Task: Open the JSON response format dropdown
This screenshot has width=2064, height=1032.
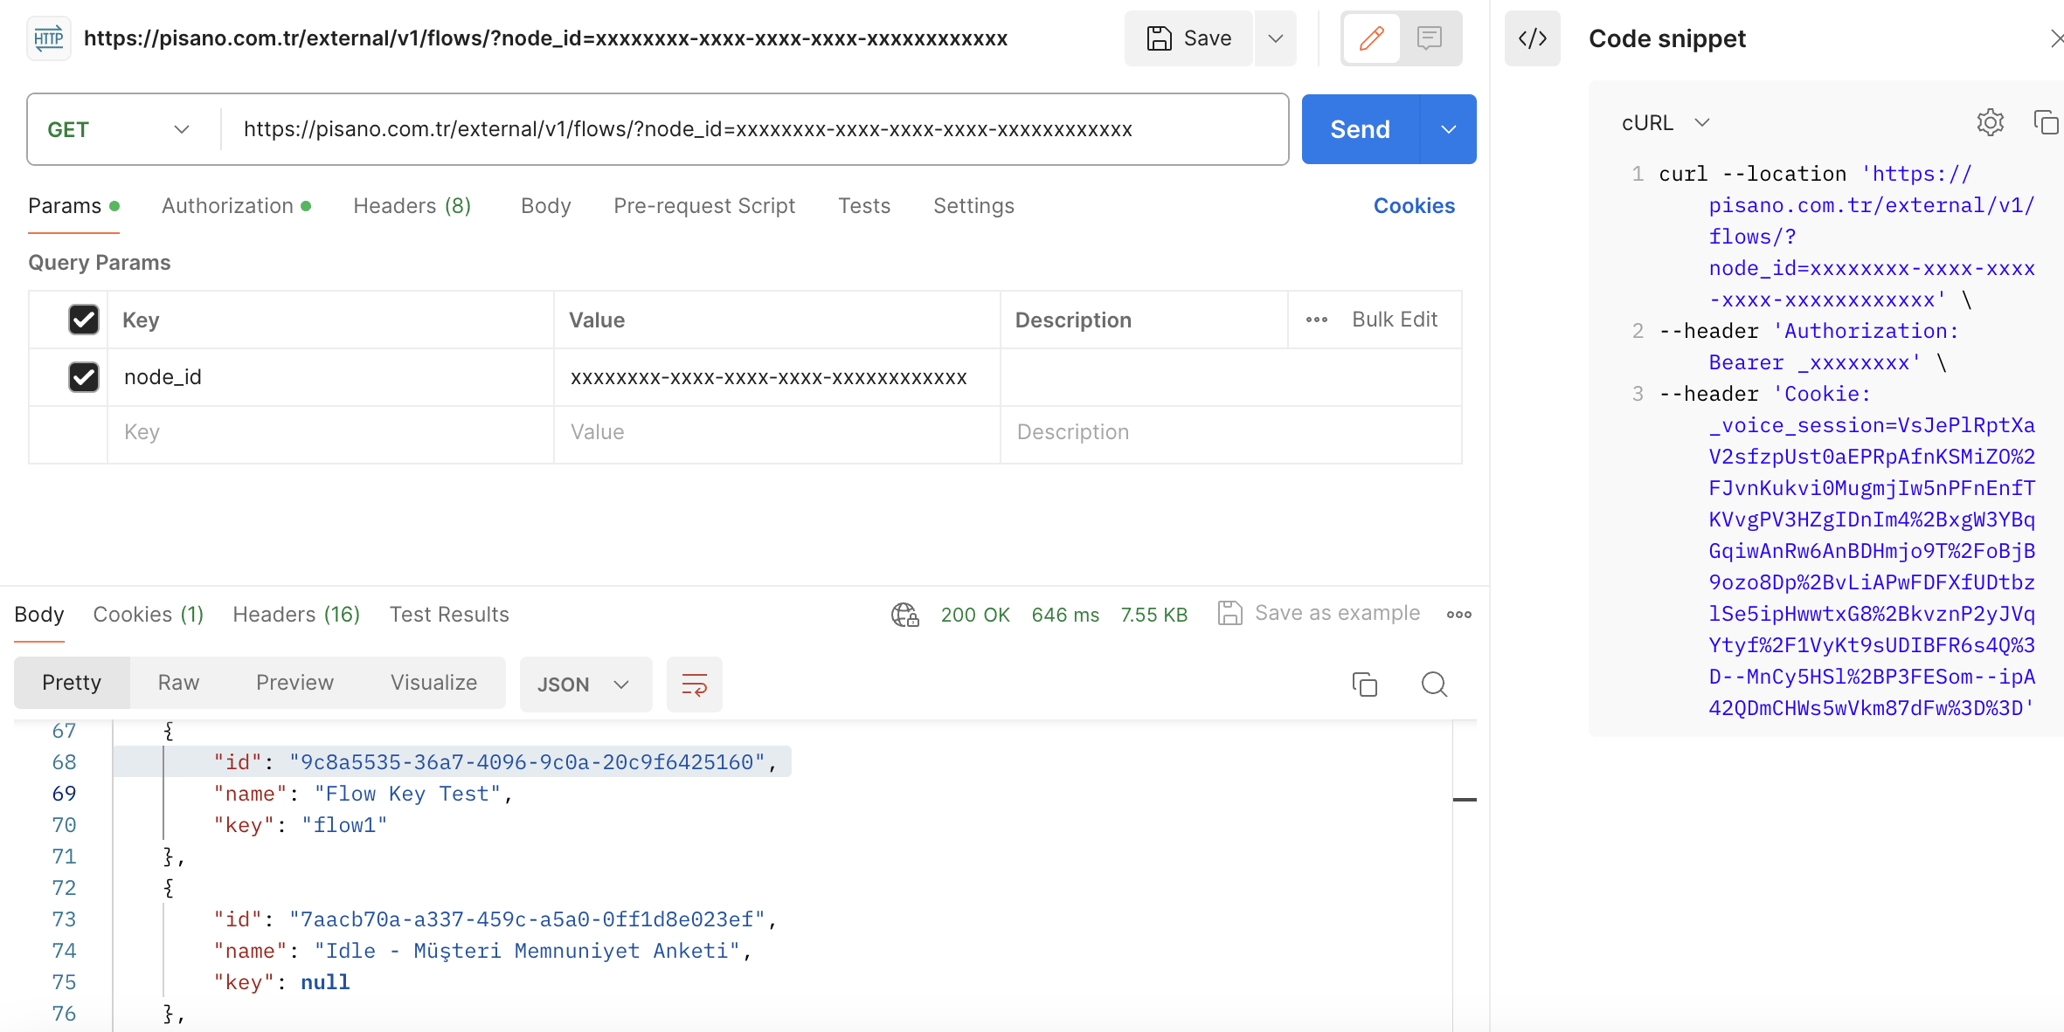Action: (585, 684)
